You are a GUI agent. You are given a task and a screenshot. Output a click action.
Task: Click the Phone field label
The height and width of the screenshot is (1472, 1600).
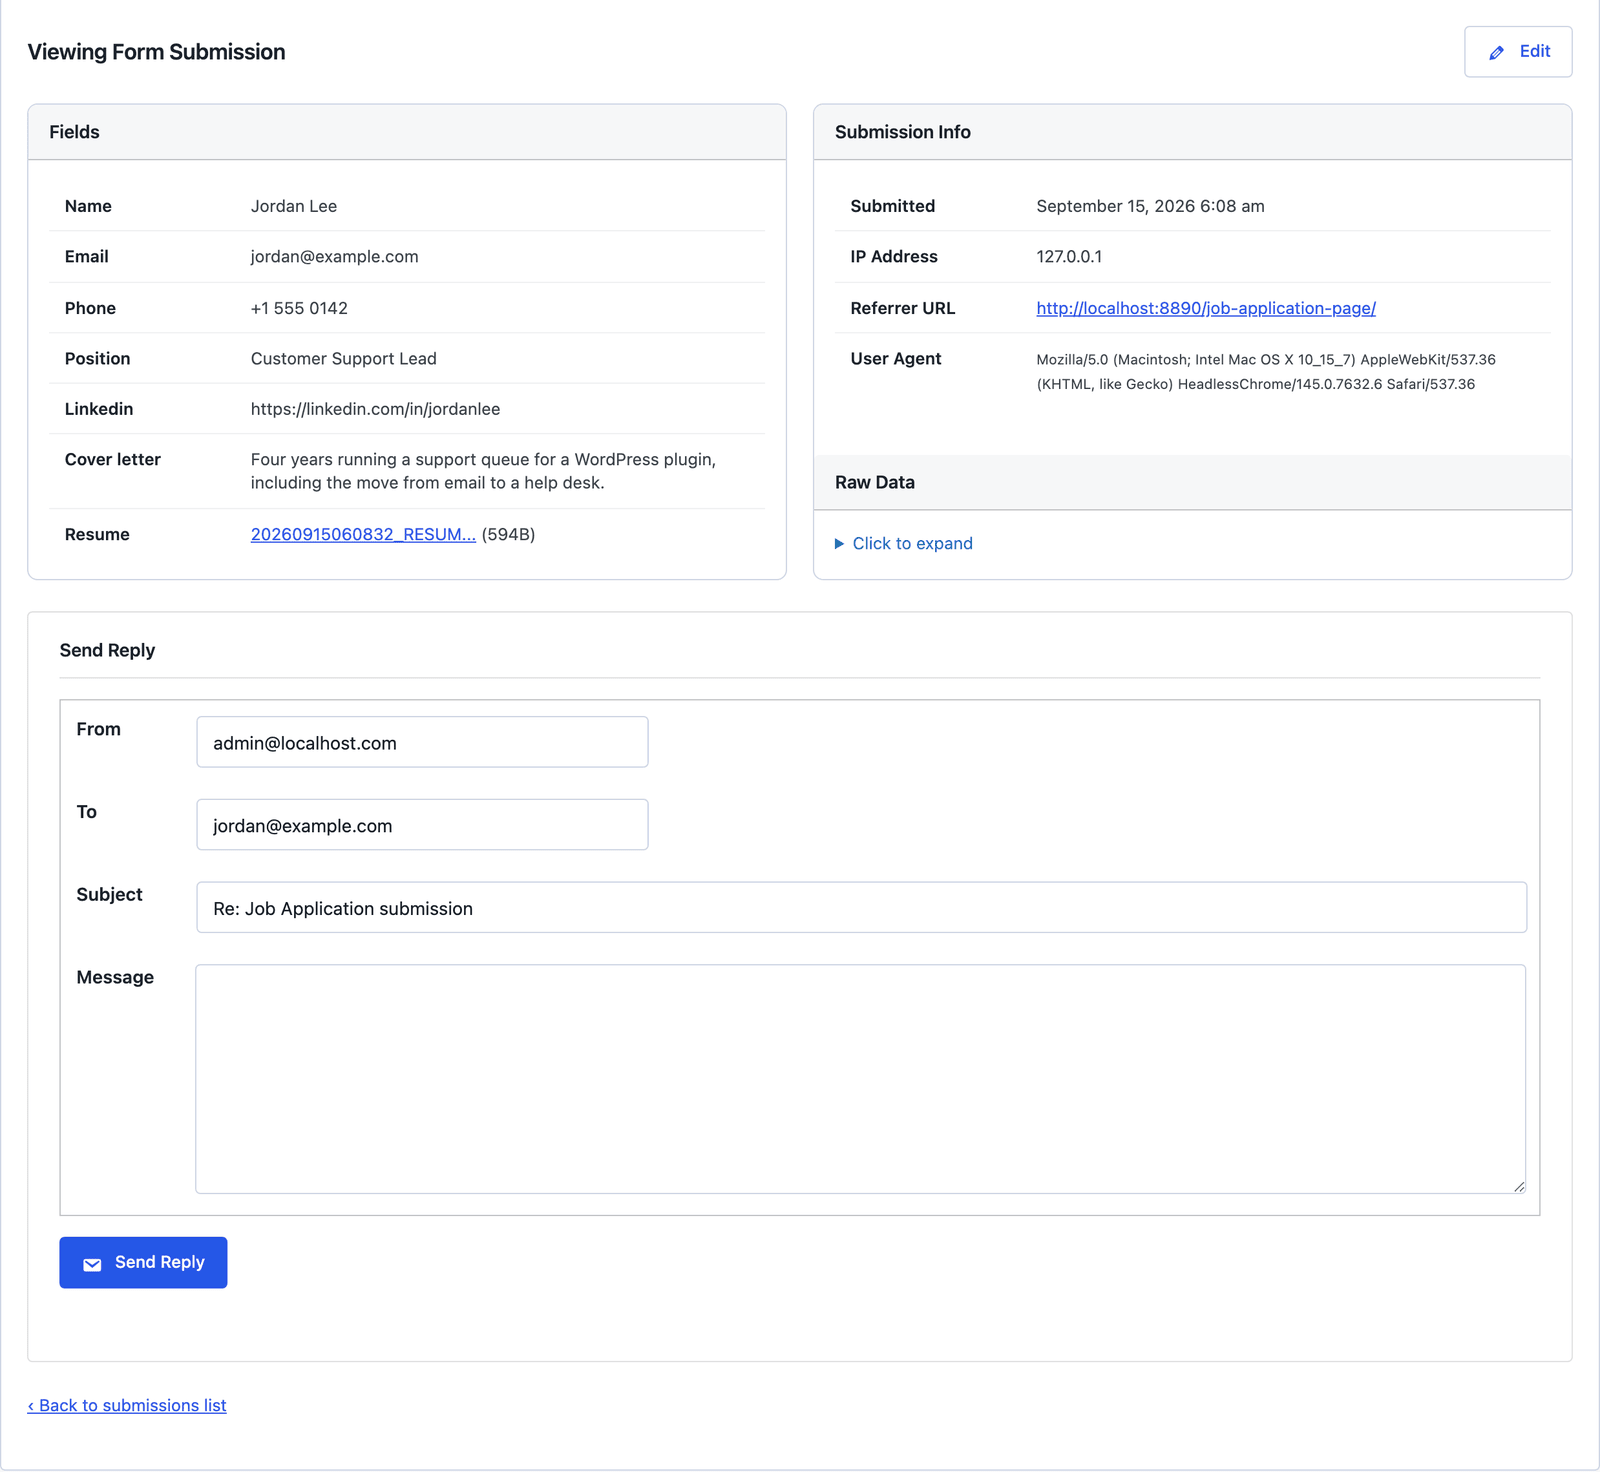coord(90,308)
